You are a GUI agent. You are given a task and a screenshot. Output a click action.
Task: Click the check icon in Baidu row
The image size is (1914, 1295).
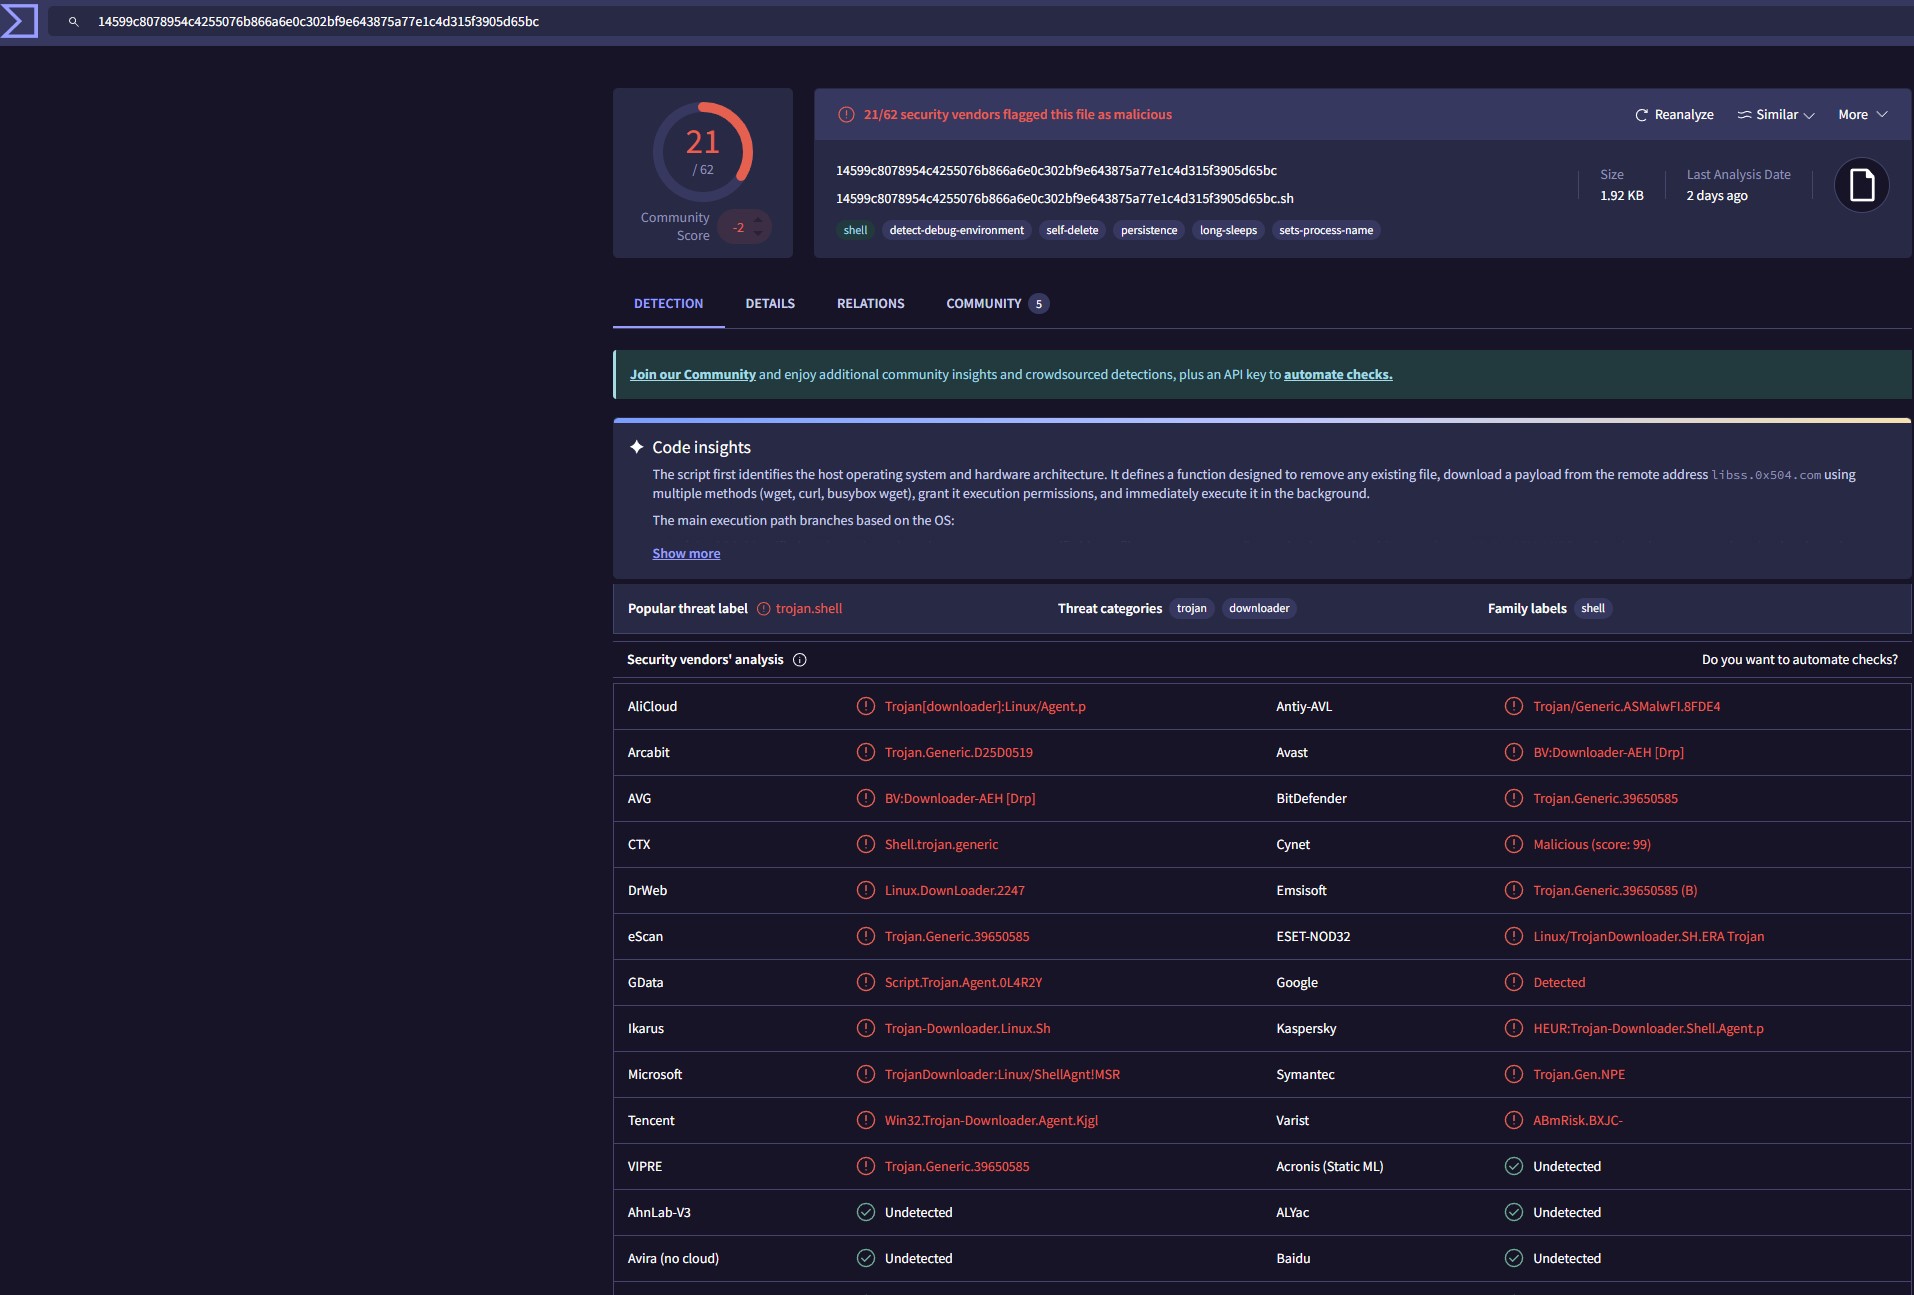pyautogui.click(x=1514, y=1258)
